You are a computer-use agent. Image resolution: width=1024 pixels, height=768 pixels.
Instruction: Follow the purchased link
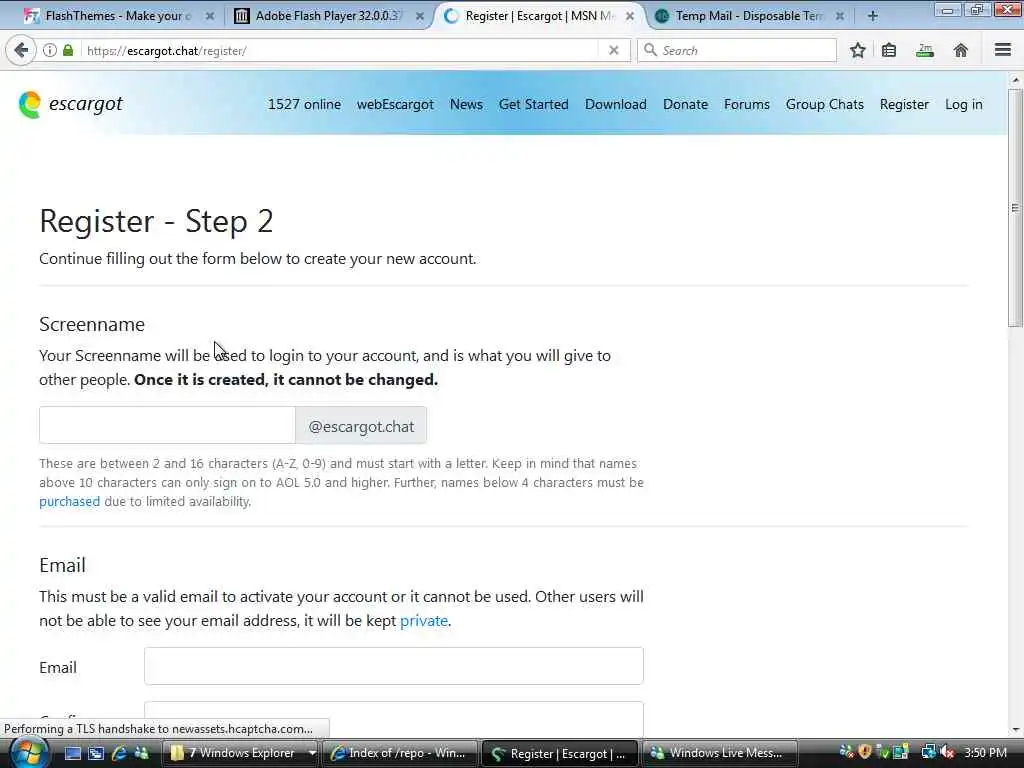pos(69,502)
